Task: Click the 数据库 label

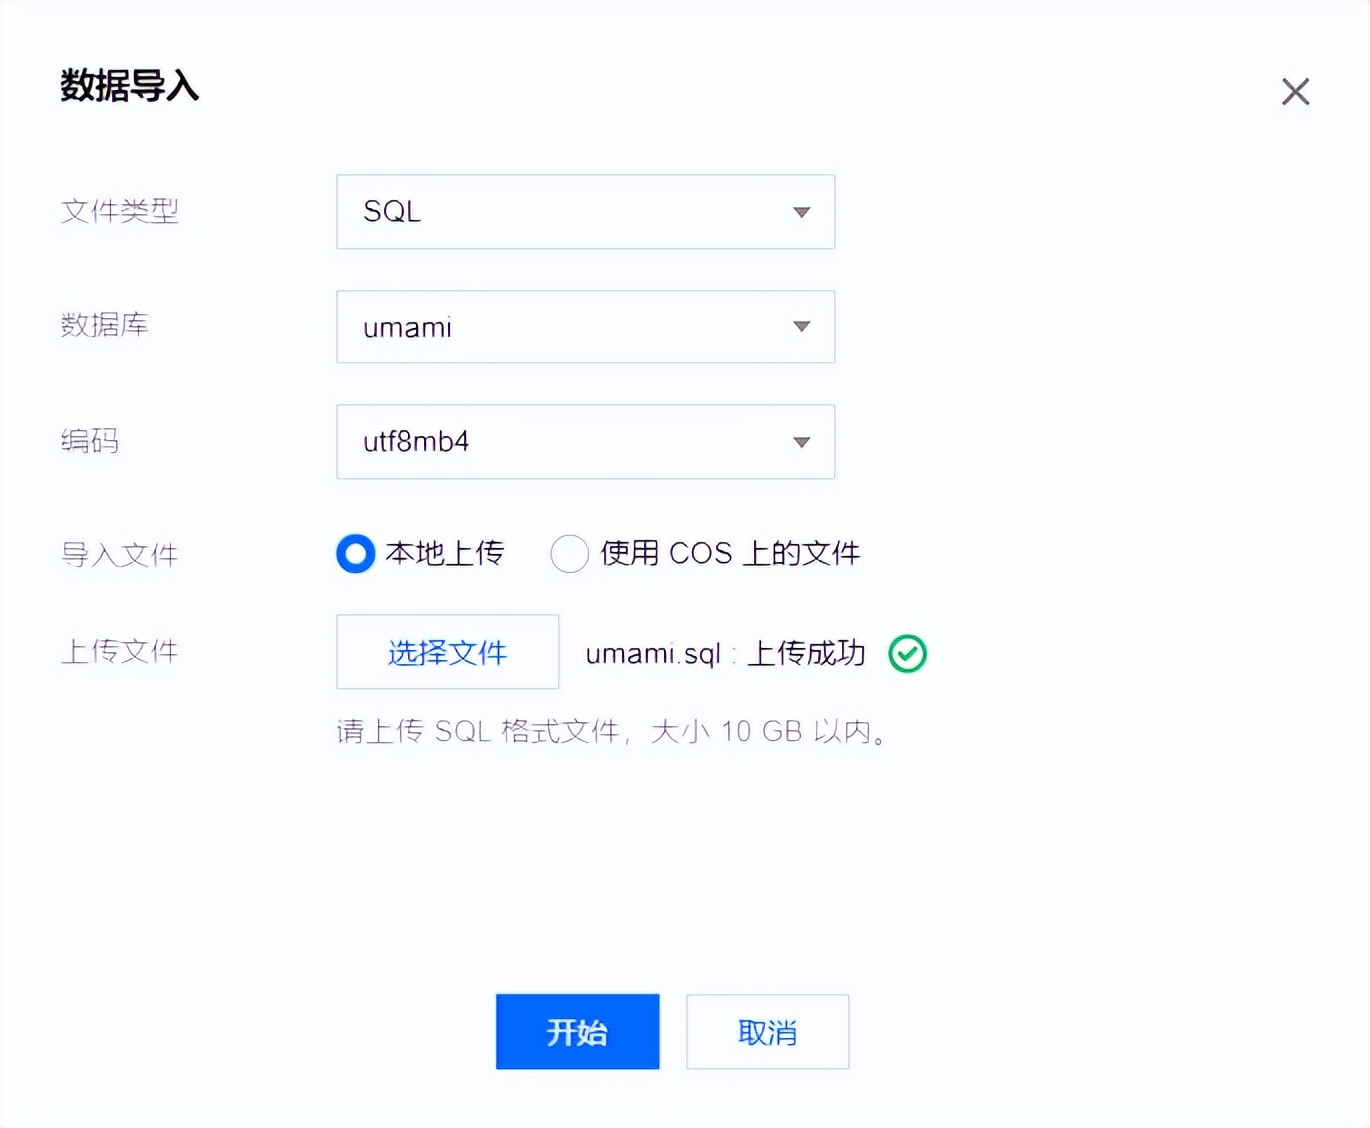Action: 104,325
